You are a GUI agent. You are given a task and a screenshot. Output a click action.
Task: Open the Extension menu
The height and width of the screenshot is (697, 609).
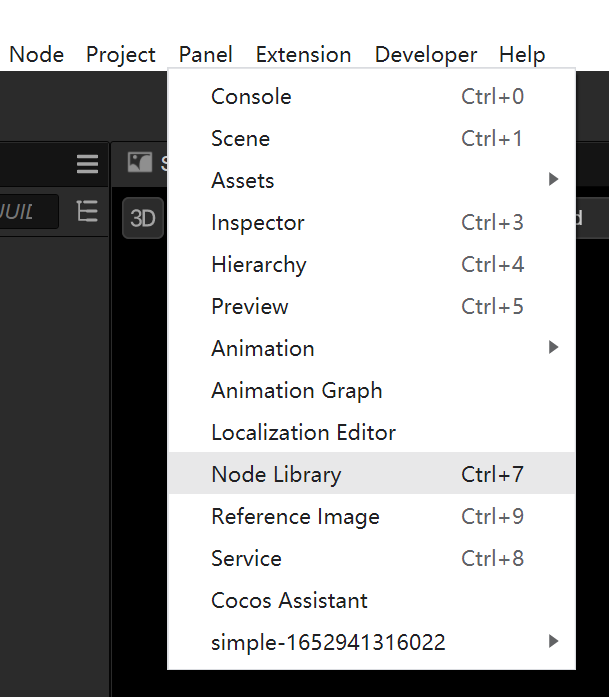pos(303,54)
